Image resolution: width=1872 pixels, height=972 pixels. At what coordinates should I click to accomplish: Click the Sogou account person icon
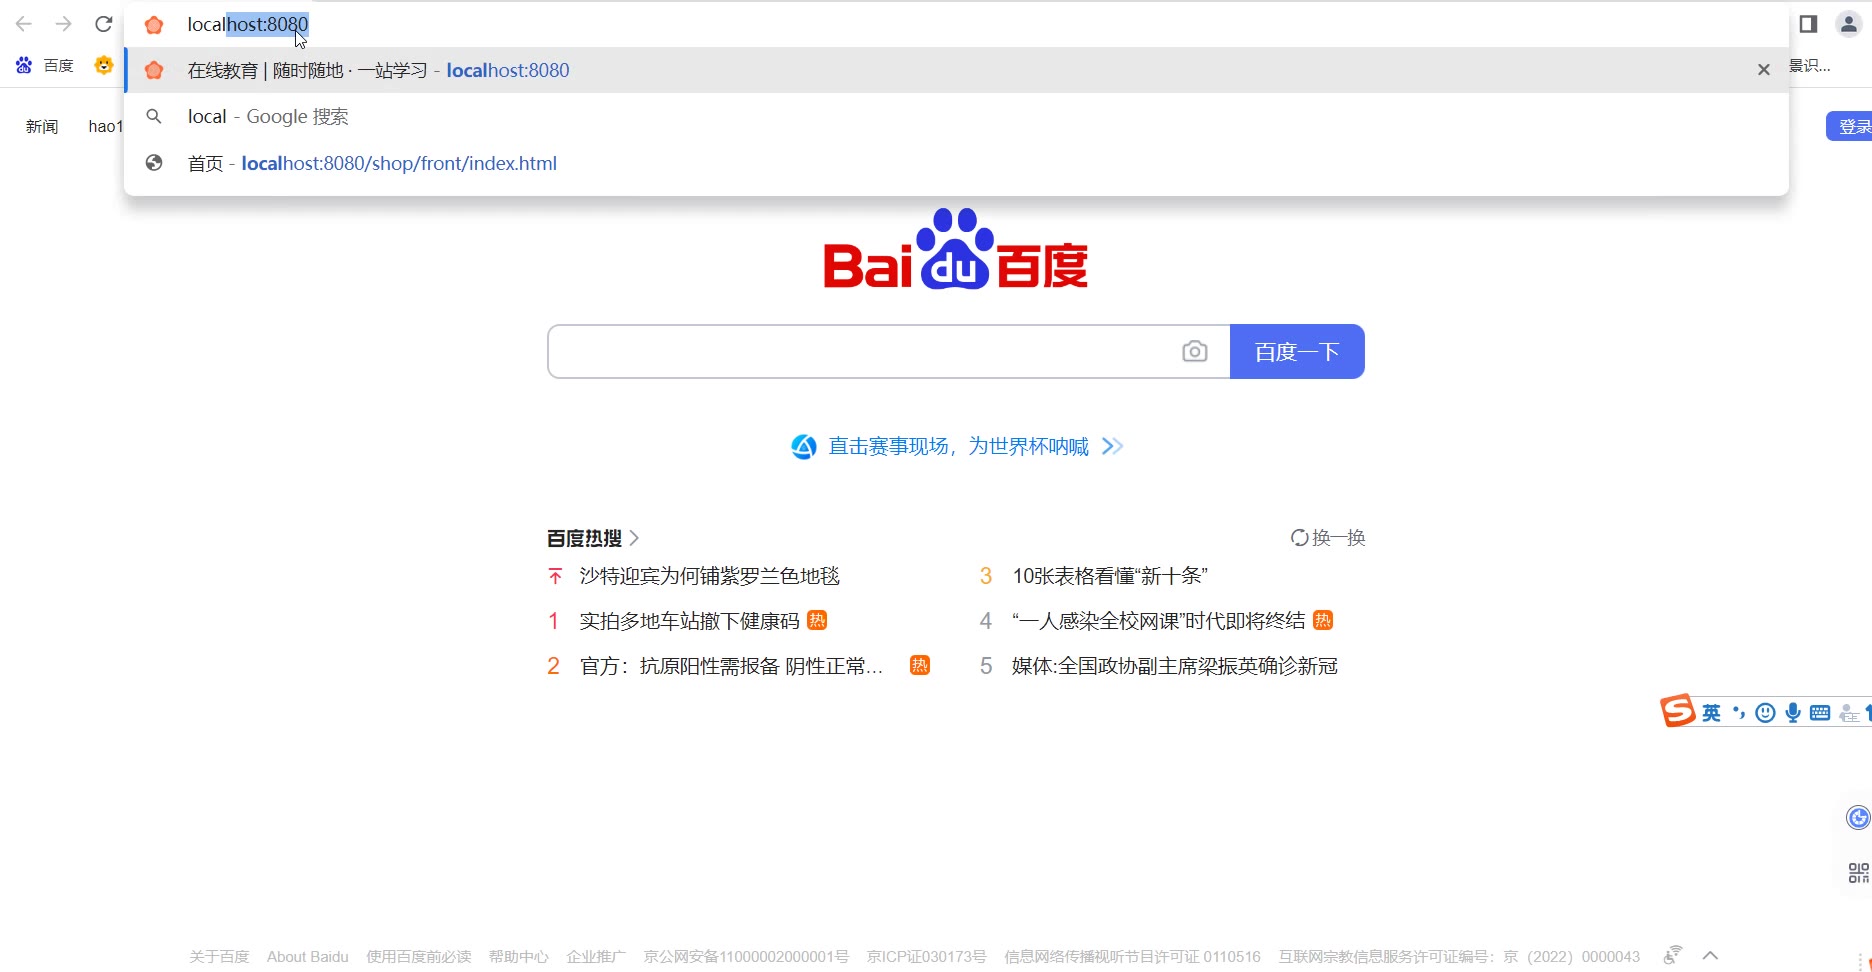click(1849, 713)
